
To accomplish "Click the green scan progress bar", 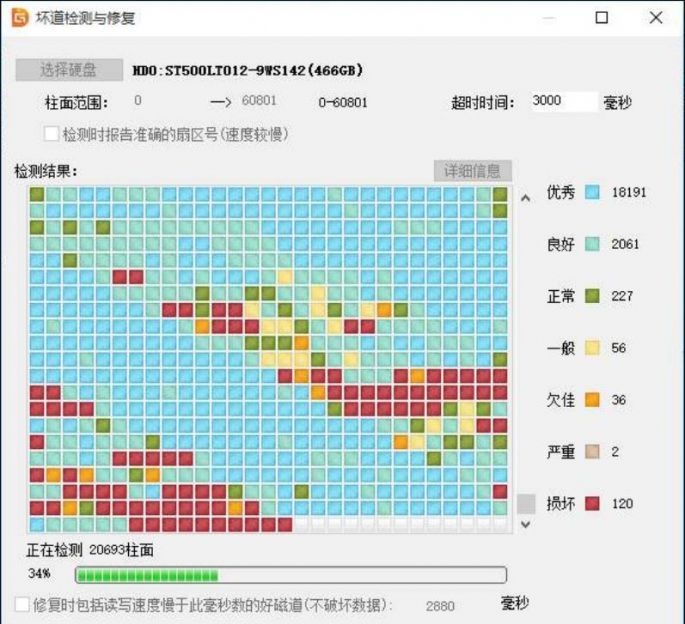I will pyautogui.click(x=291, y=575).
